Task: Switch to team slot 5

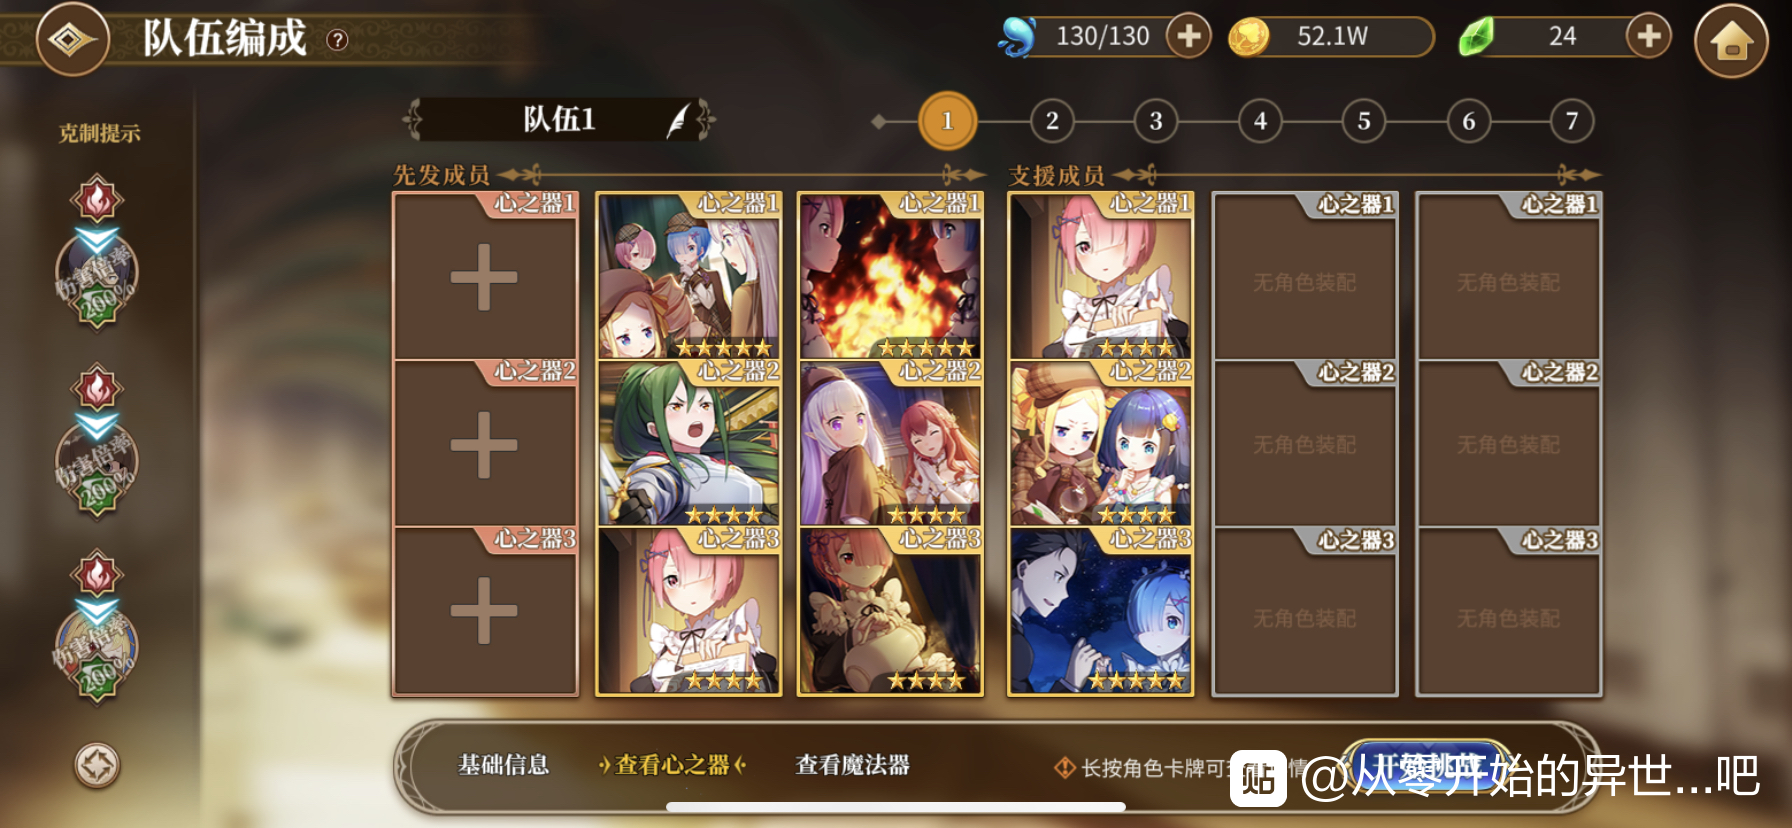Action: point(1364,121)
